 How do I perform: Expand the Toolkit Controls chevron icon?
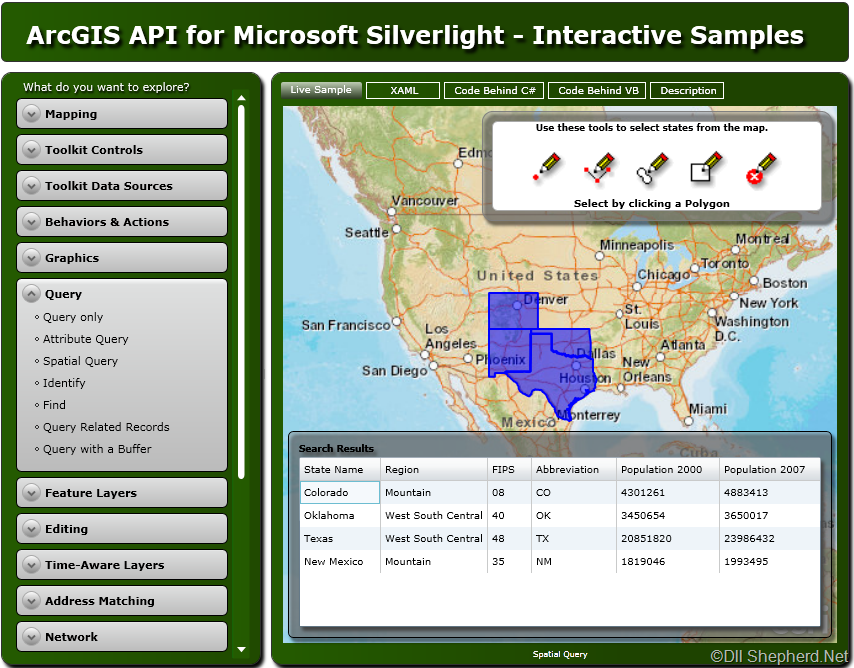coord(32,150)
